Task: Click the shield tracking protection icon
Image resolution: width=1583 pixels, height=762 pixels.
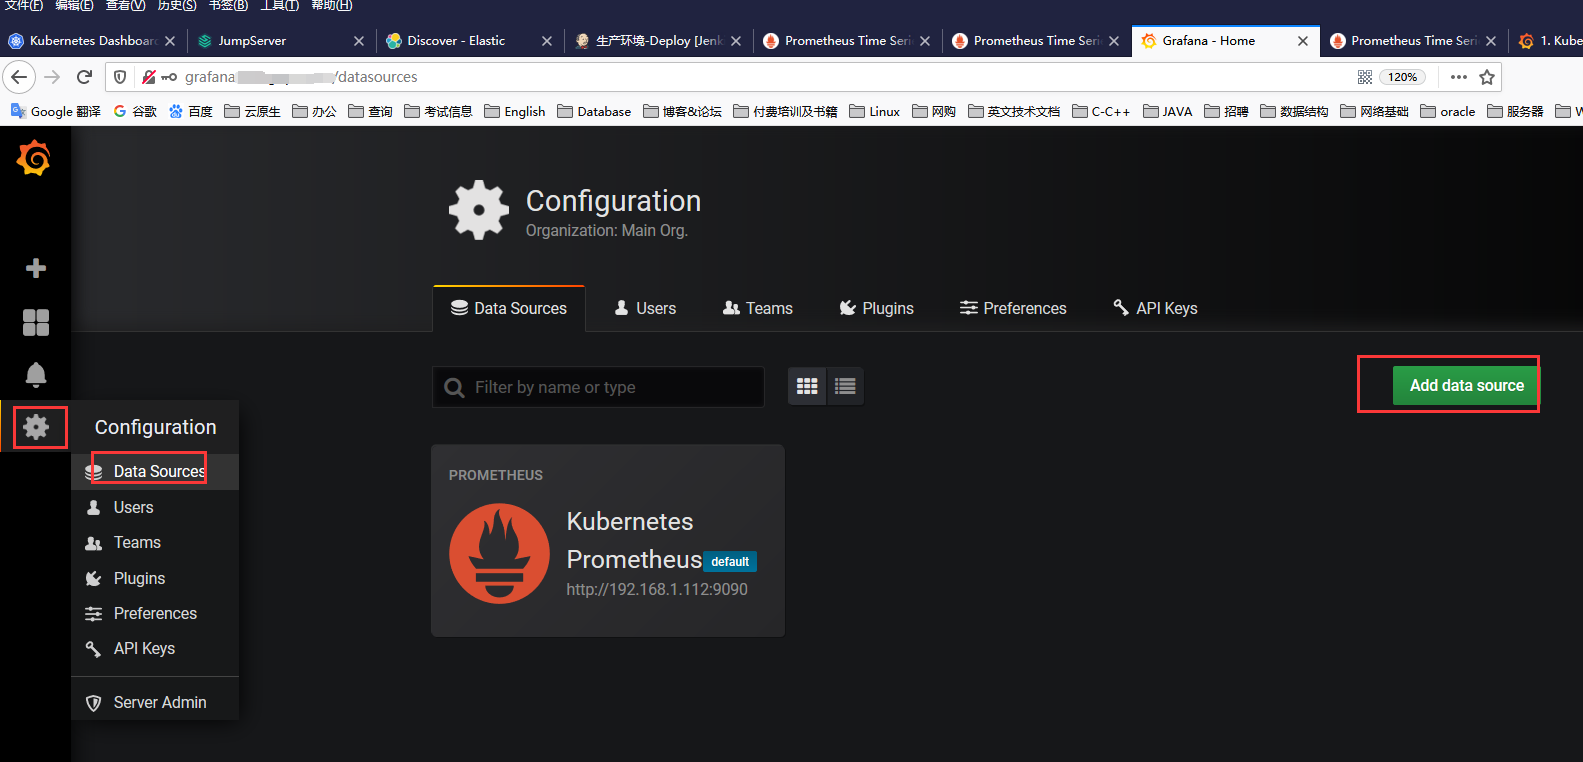Action: click(x=120, y=77)
